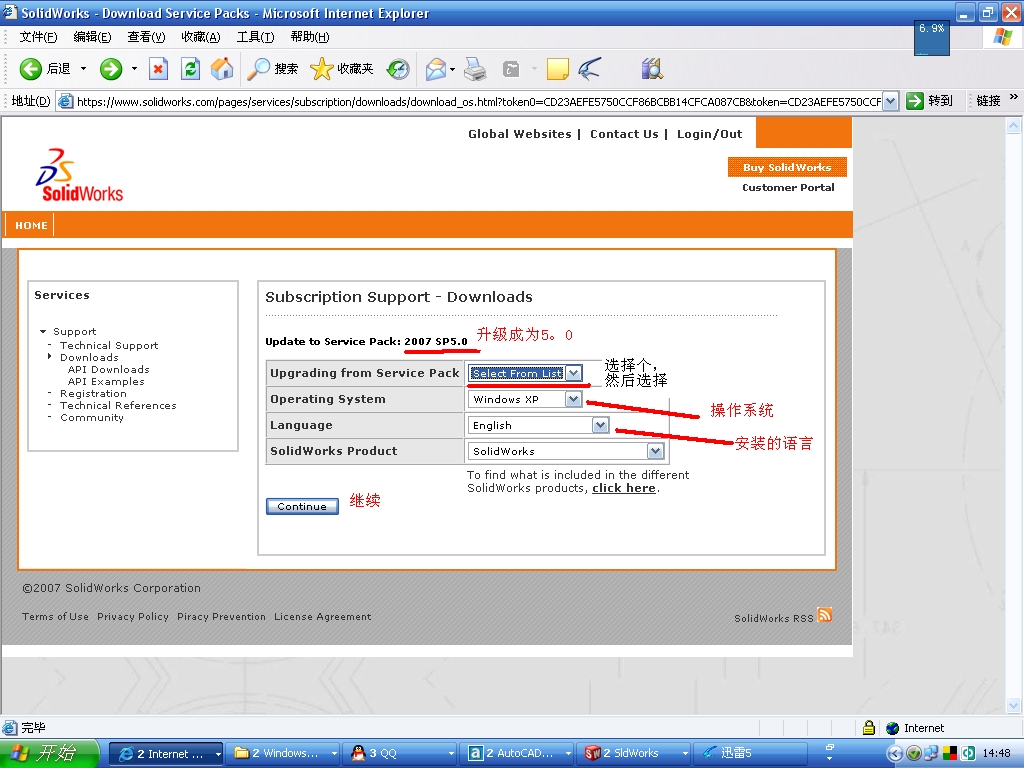Click the security lock status bar icon
This screenshot has height=768, width=1024.
click(x=869, y=728)
